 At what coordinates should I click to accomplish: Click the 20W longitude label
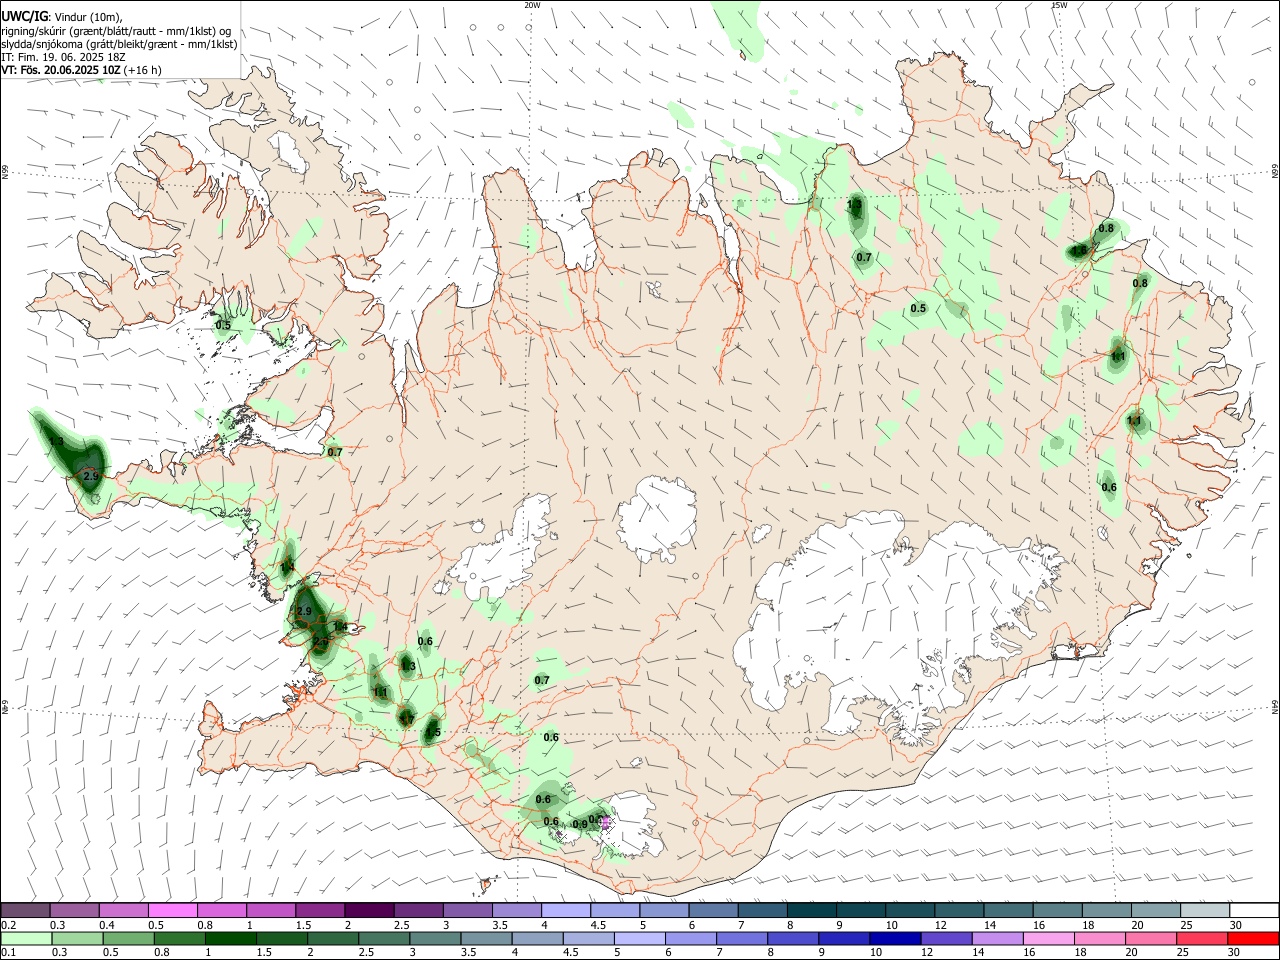[x=532, y=5]
